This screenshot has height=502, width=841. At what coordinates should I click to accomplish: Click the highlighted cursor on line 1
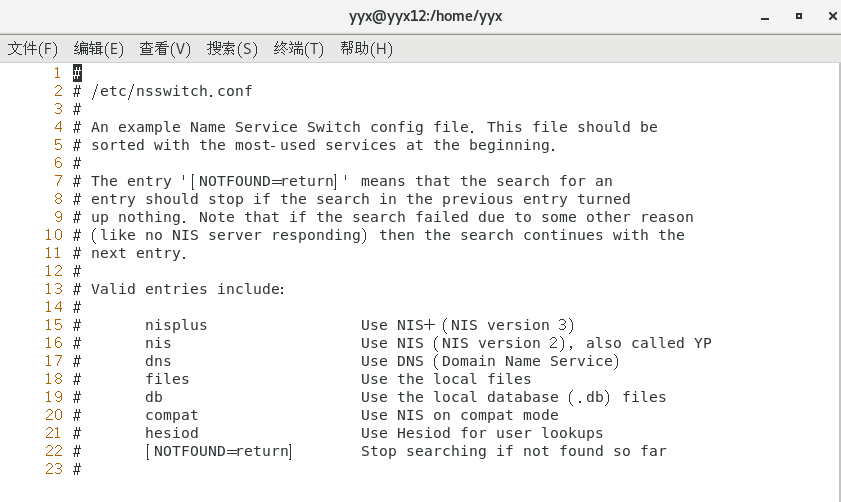tap(77, 73)
